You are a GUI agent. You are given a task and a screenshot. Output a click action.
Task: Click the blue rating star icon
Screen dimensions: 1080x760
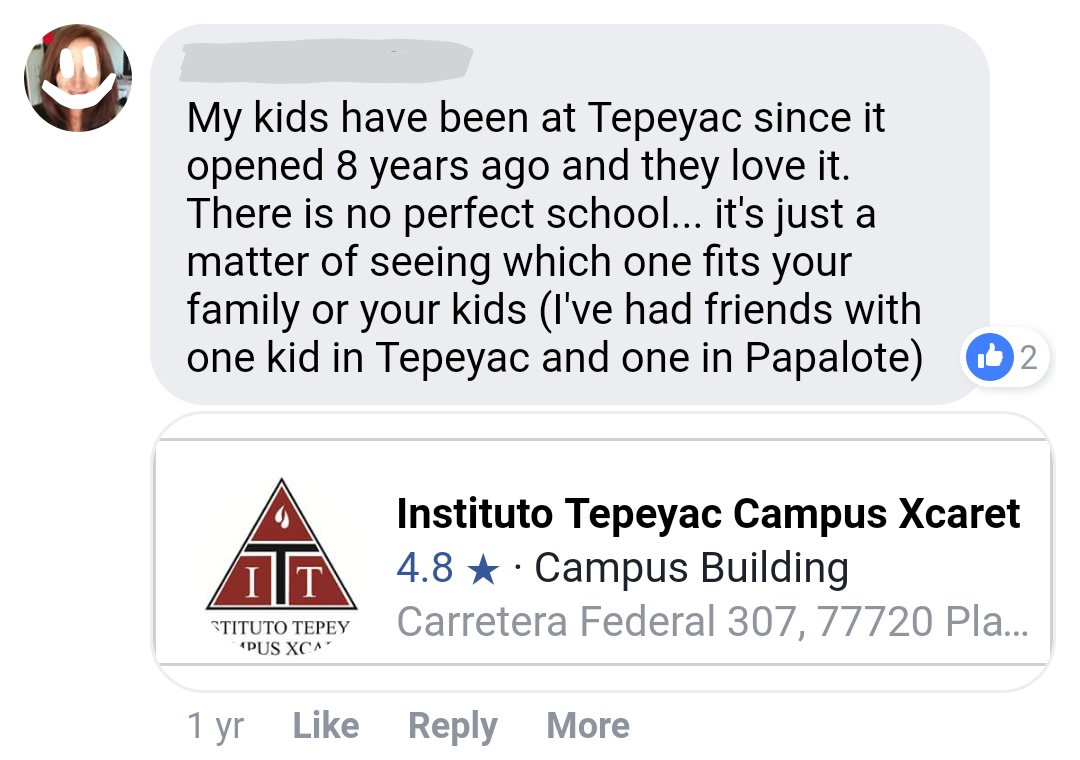(x=483, y=570)
